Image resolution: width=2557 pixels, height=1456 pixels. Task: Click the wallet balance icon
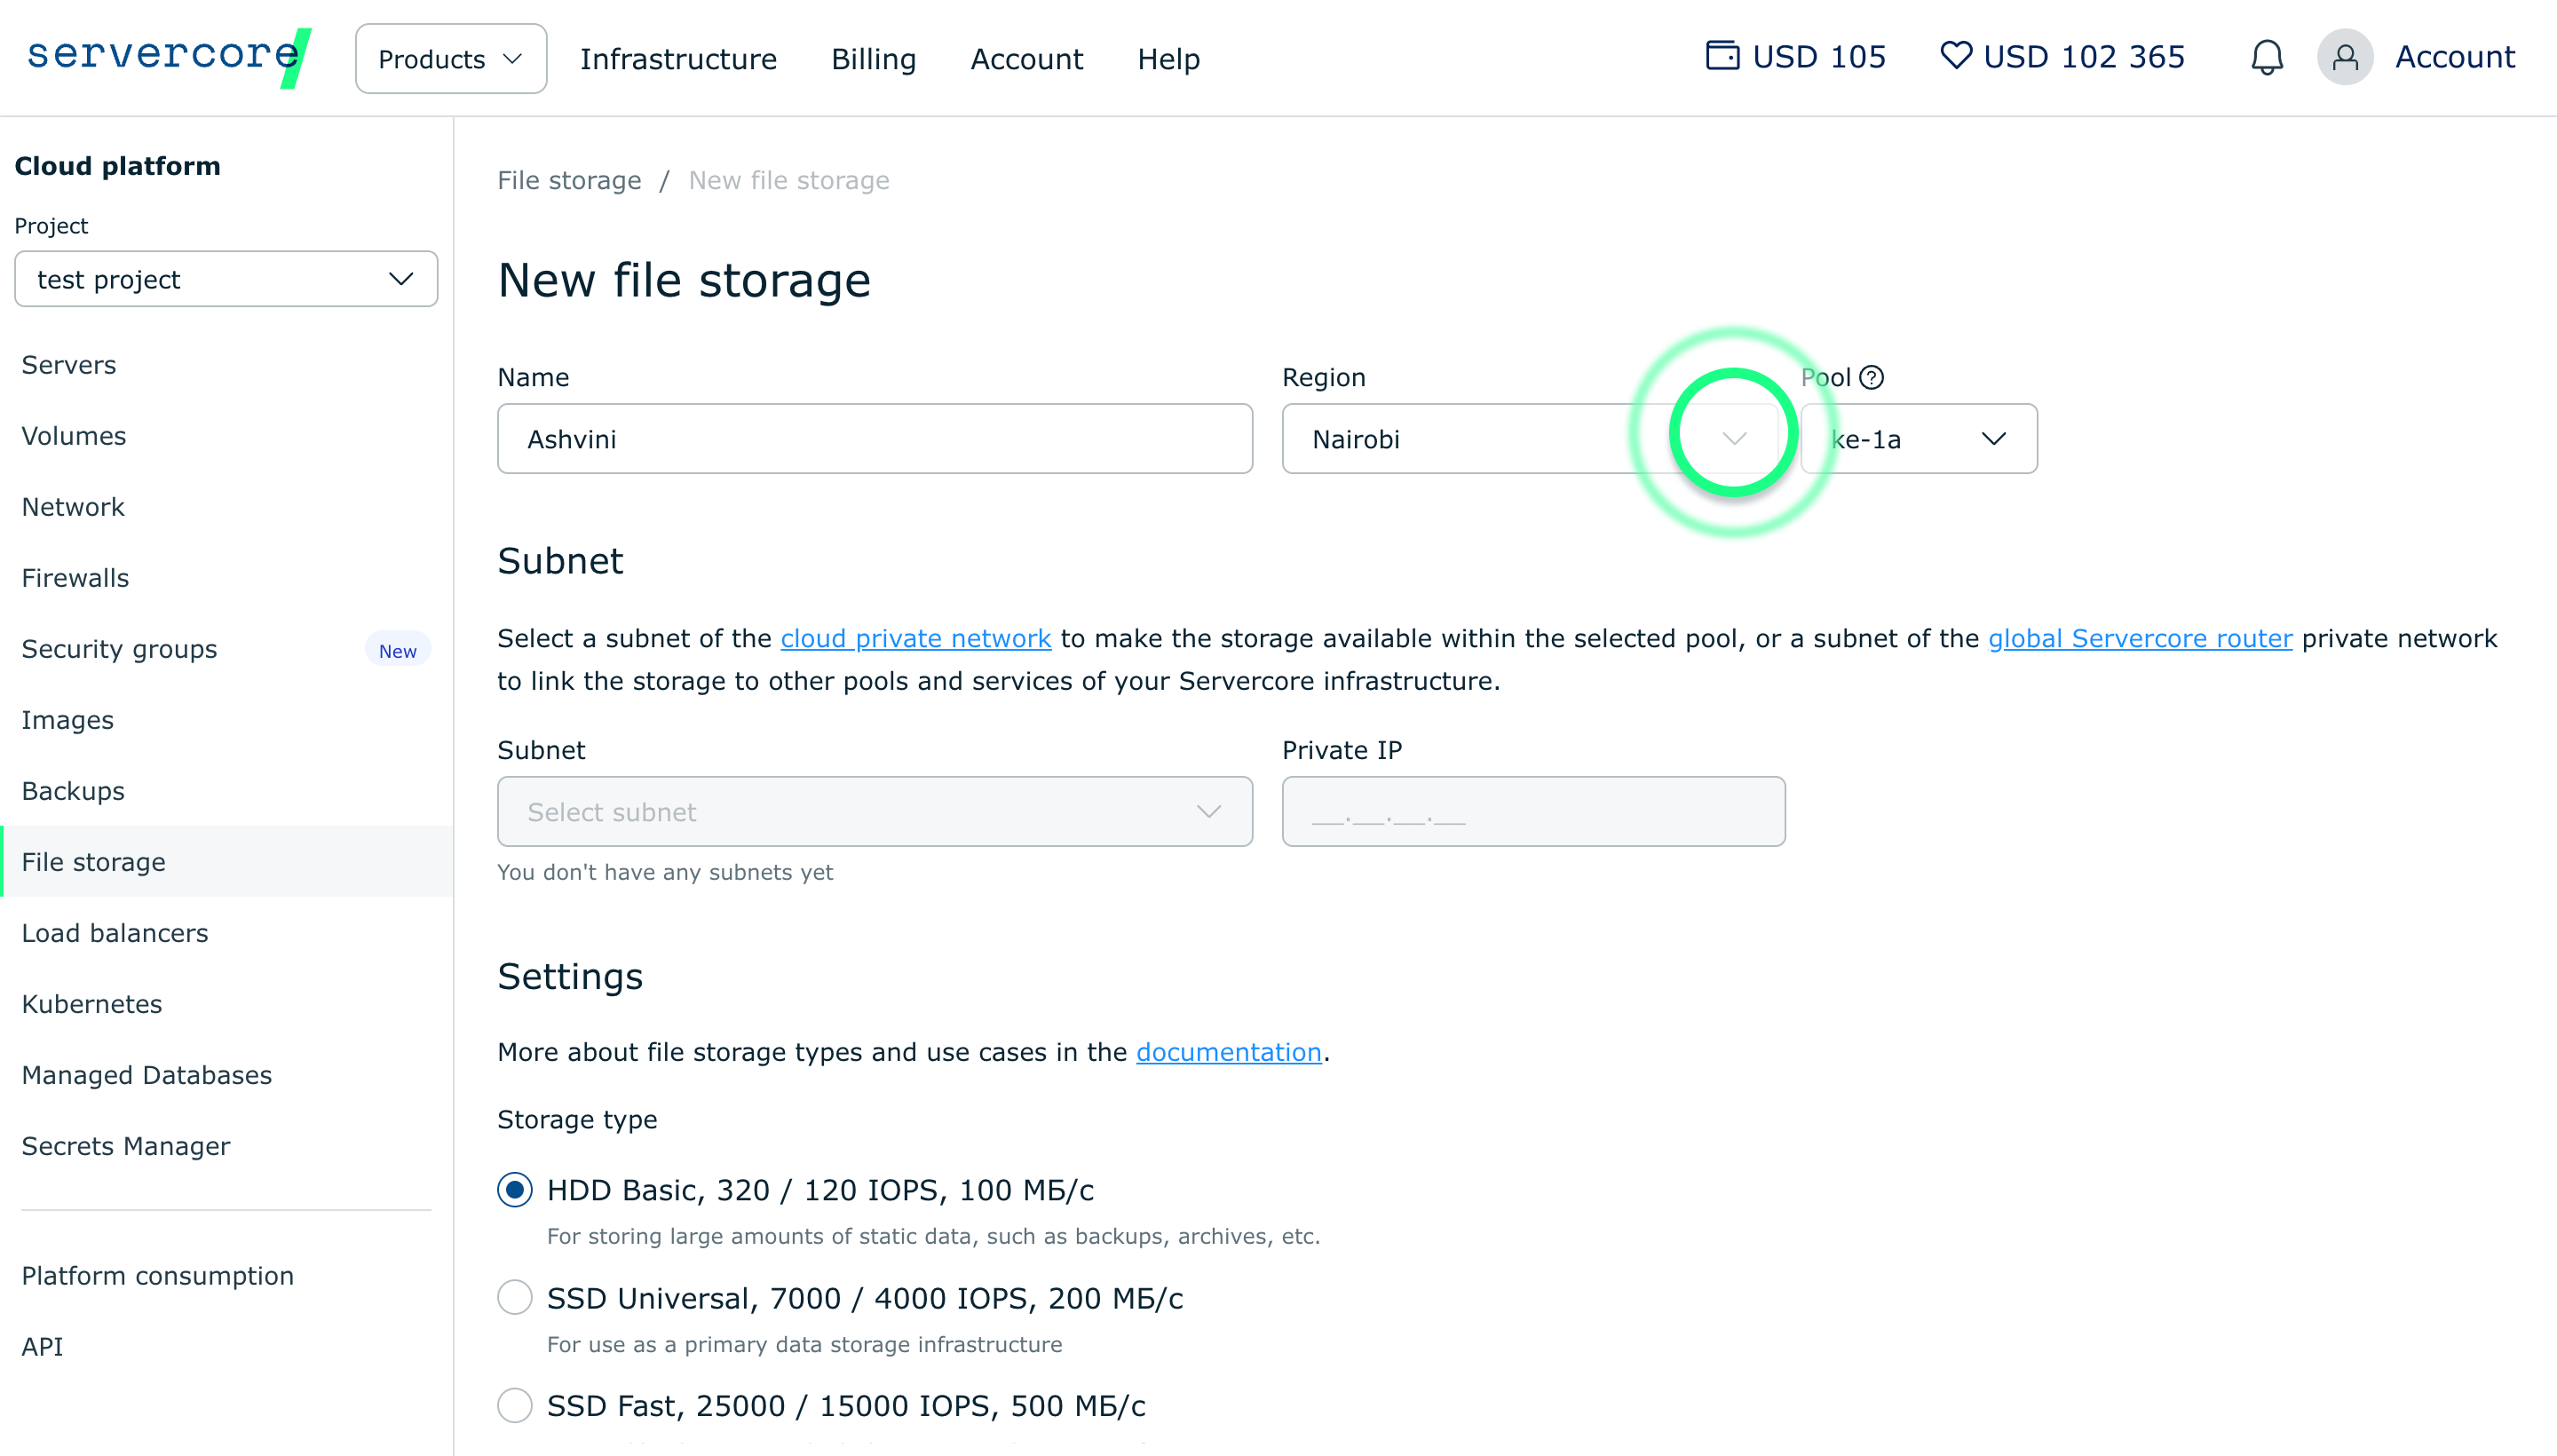tap(1721, 55)
